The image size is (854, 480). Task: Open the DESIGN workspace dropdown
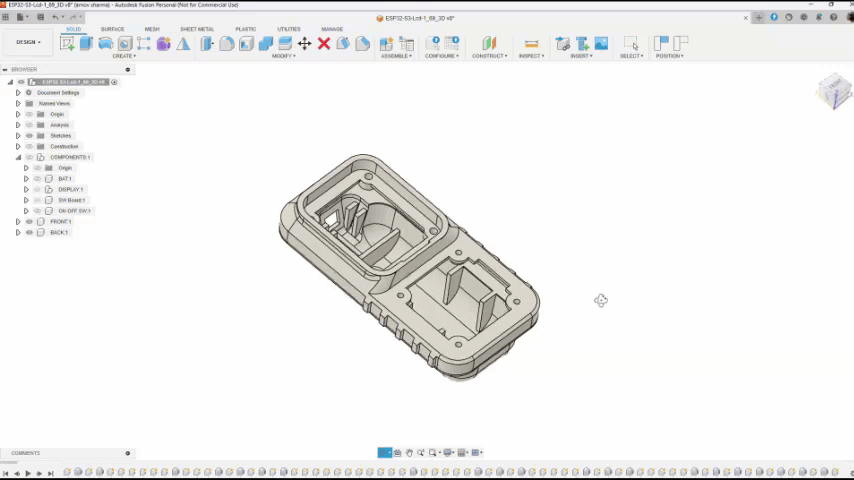click(x=28, y=42)
